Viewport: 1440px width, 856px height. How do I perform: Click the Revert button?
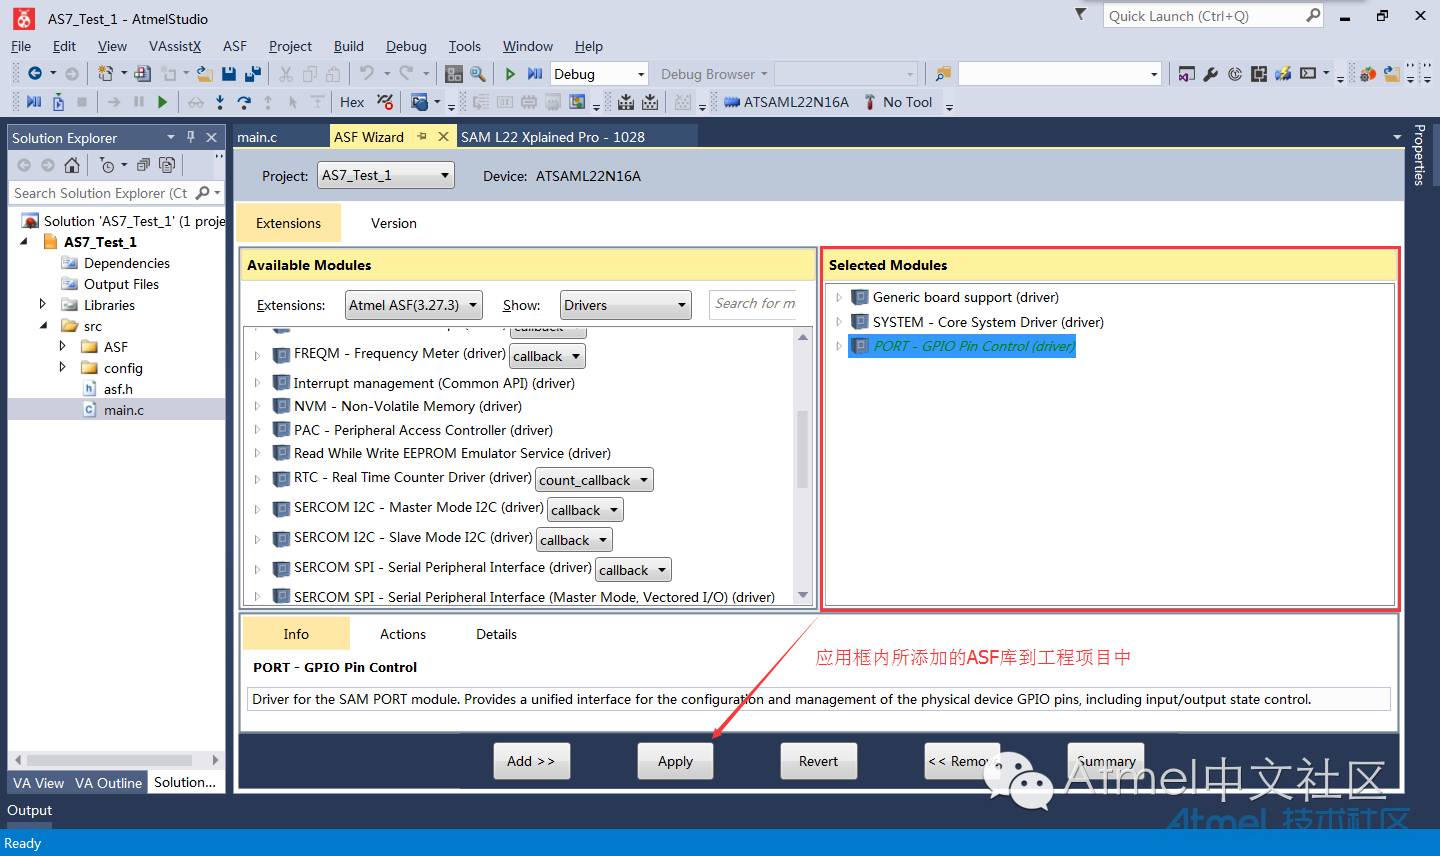point(818,761)
